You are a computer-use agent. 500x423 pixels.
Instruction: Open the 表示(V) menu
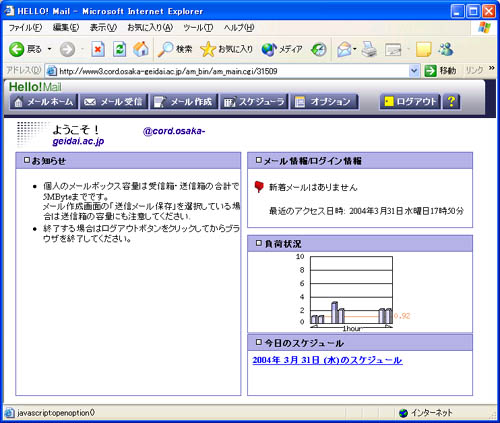click(x=103, y=28)
